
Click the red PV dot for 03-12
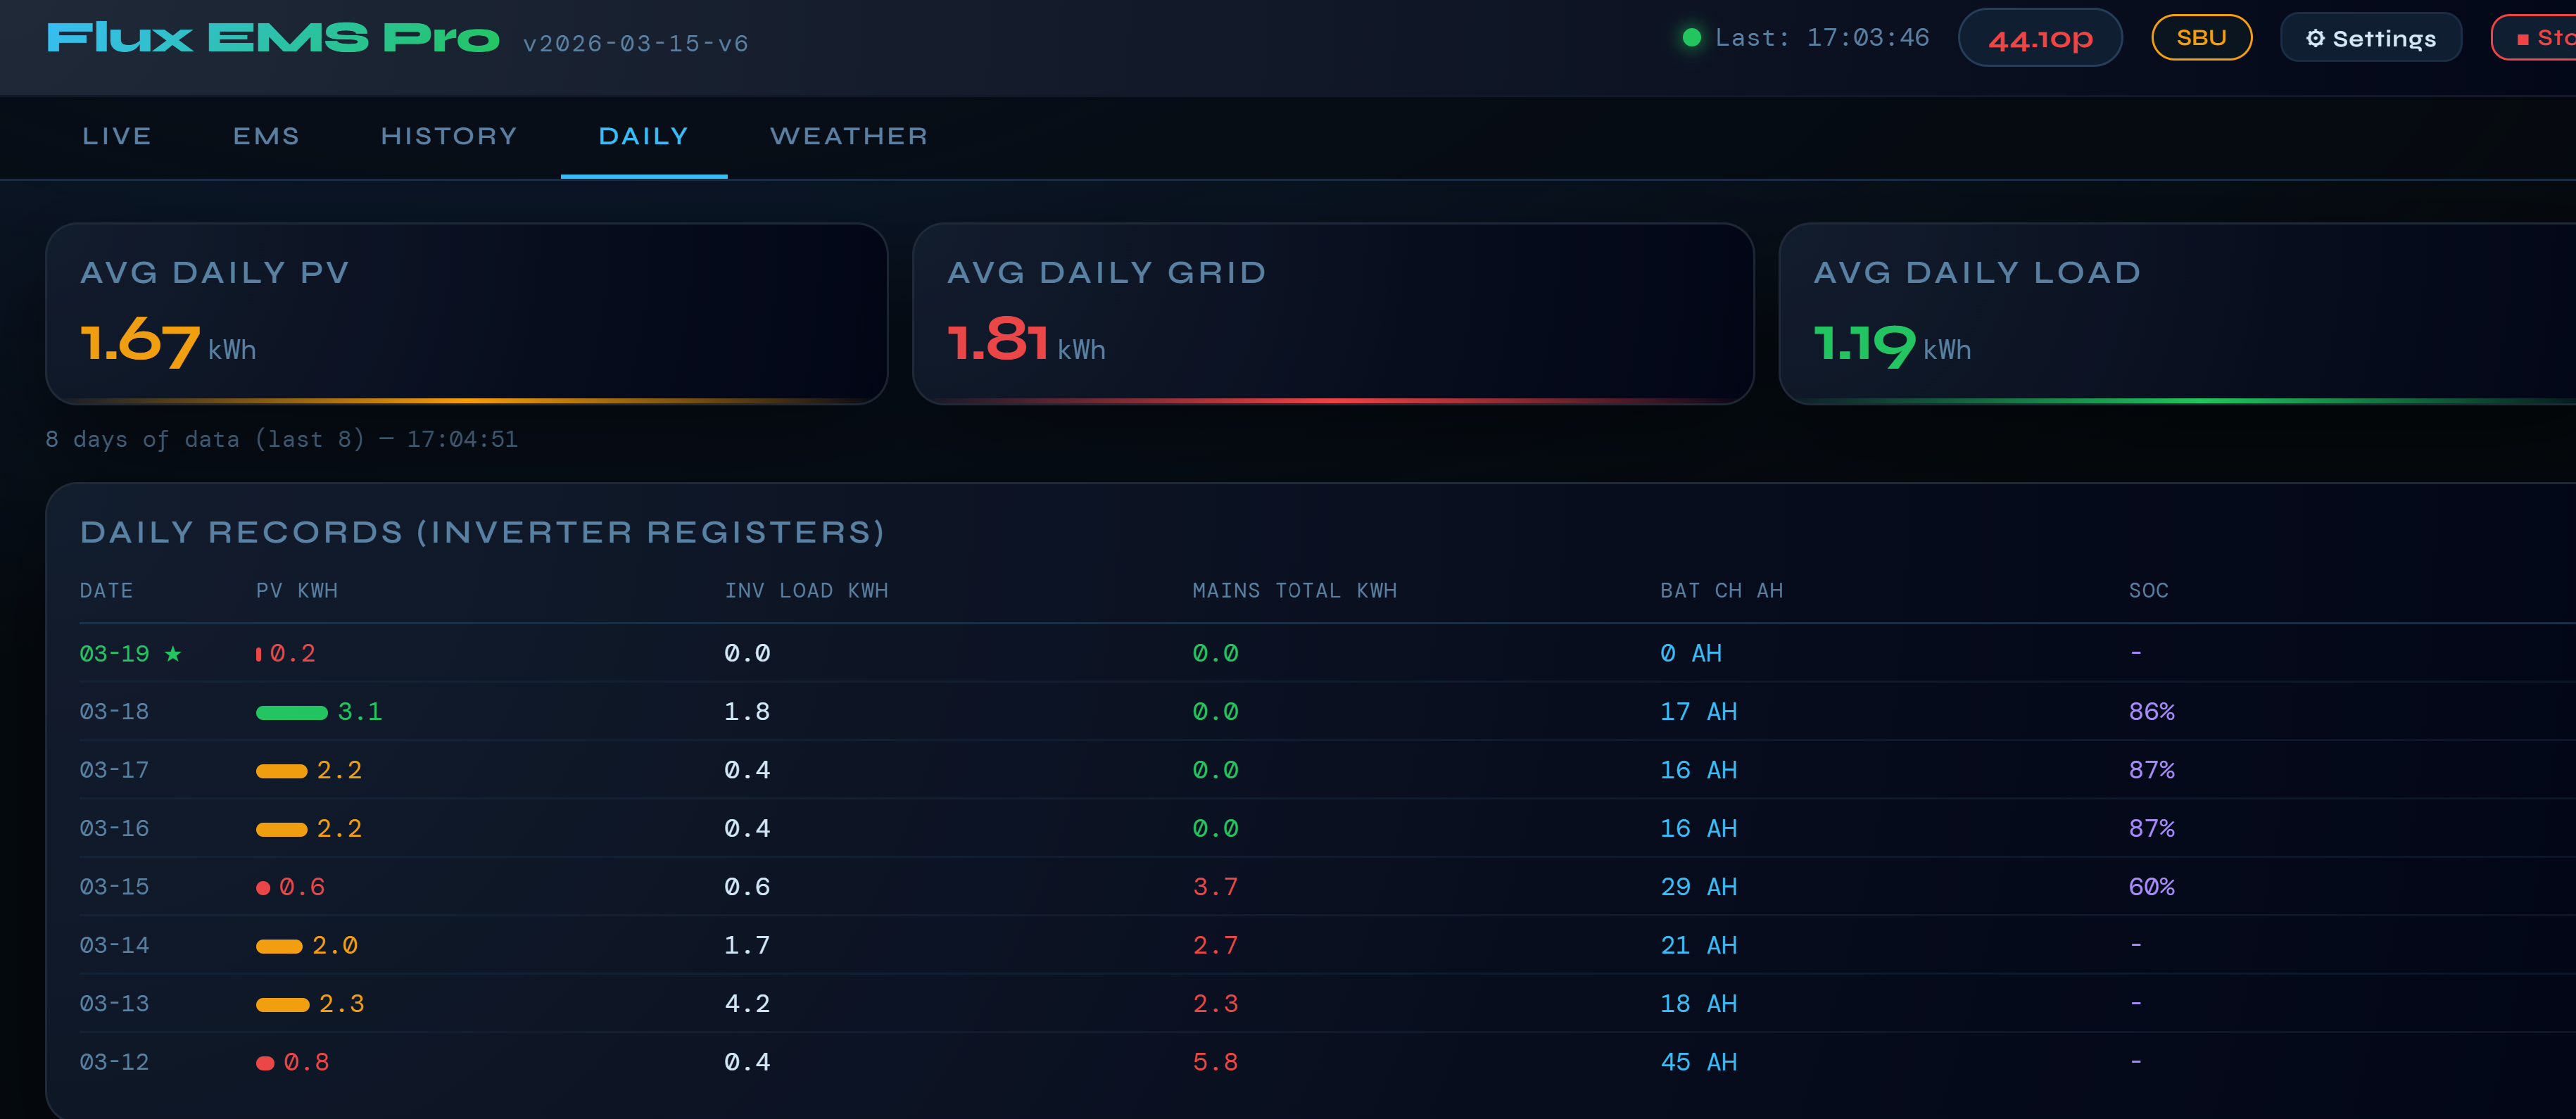tap(265, 1063)
